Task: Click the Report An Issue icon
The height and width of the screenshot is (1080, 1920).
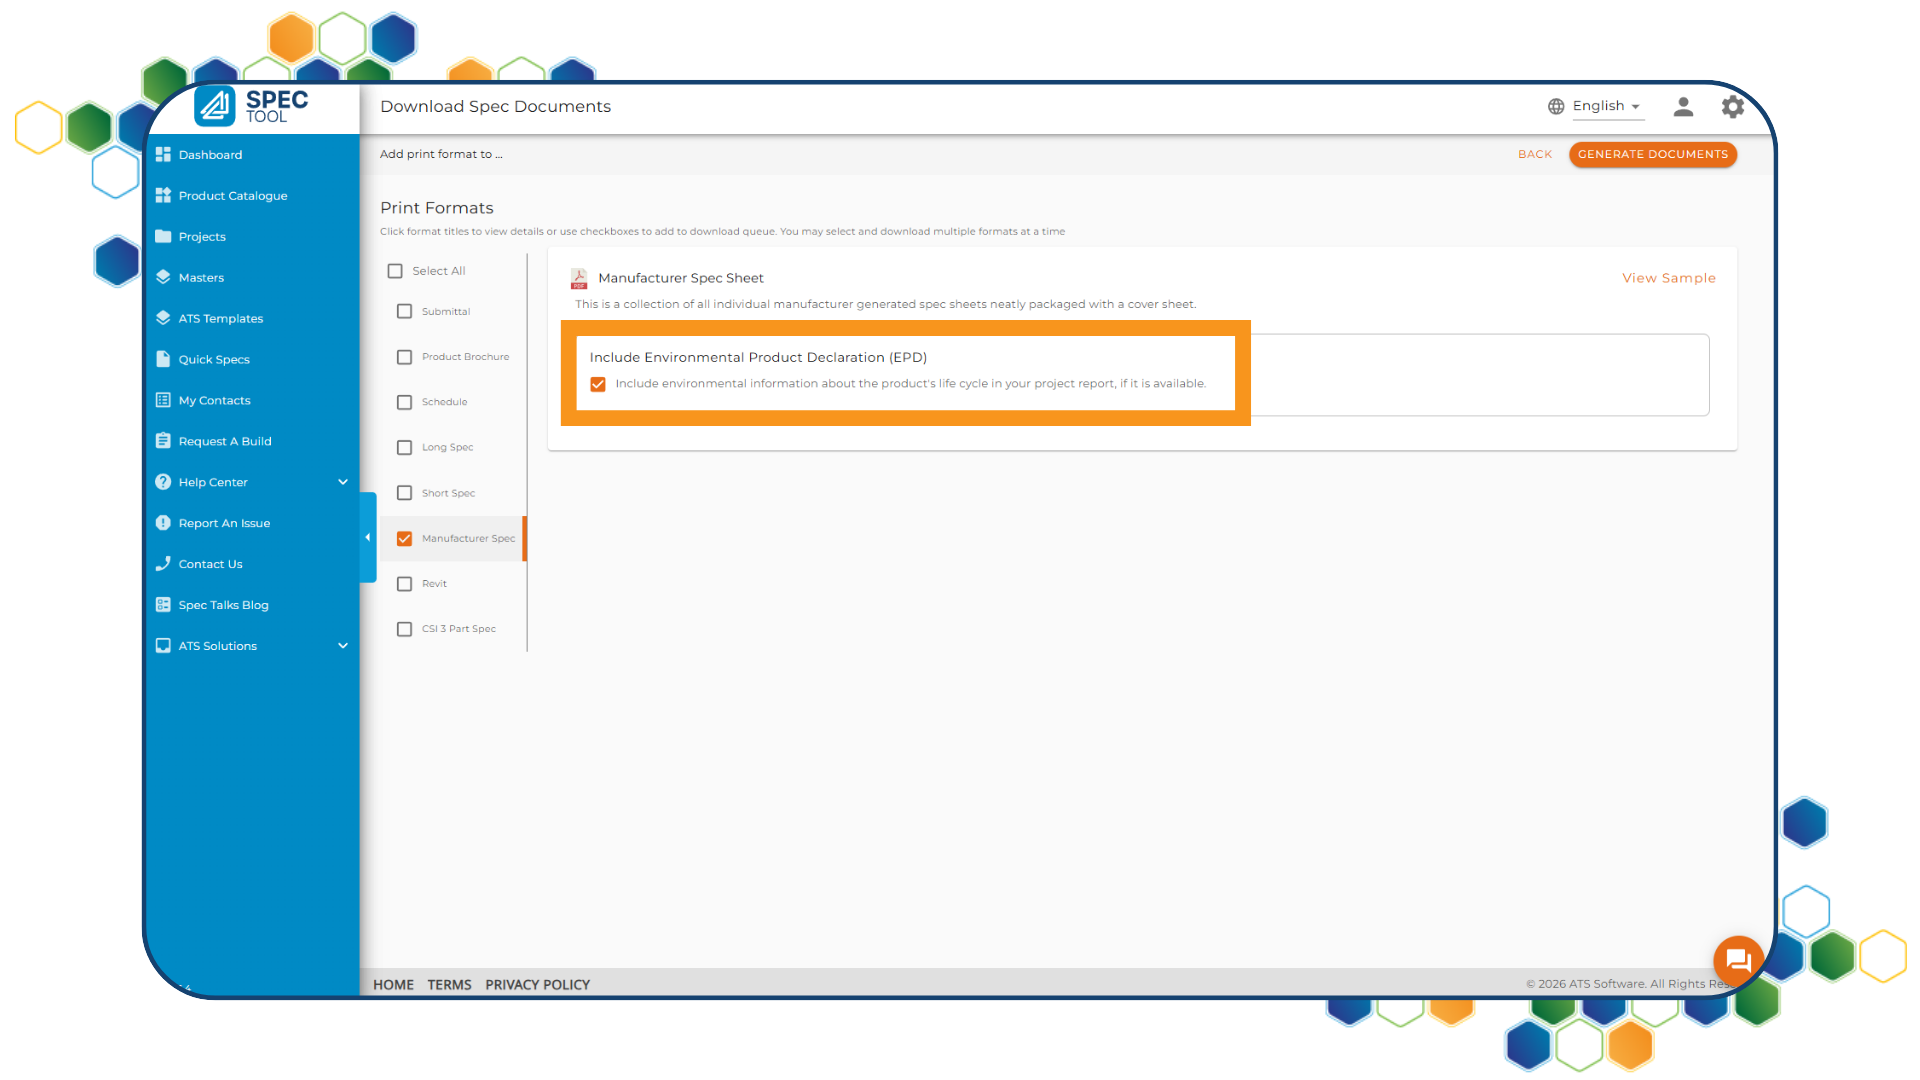Action: click(x=163, y=523)
